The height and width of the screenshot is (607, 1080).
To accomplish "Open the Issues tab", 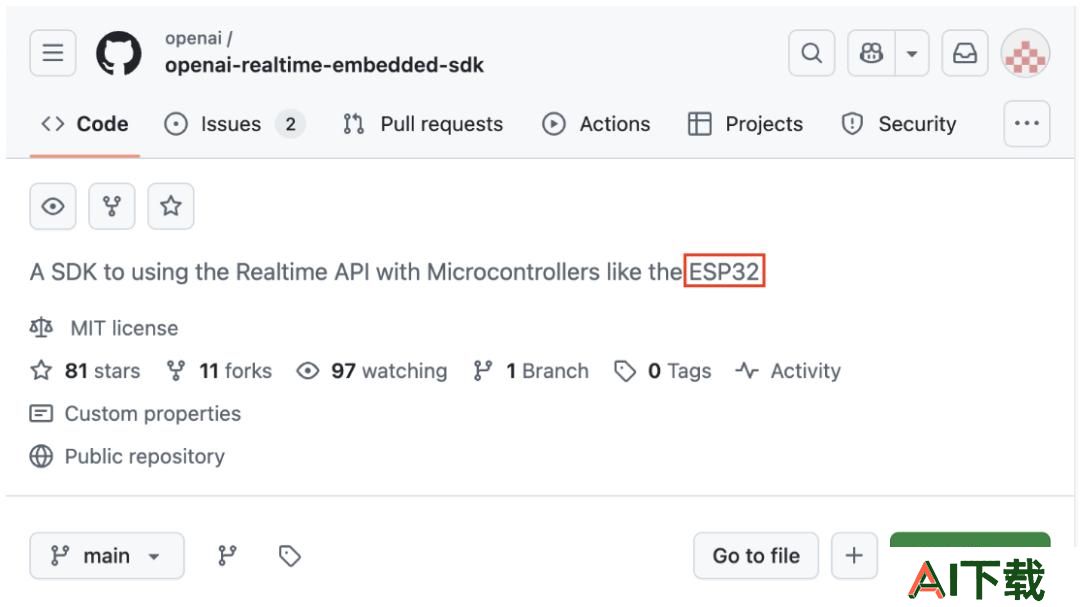I will [234, 124].
